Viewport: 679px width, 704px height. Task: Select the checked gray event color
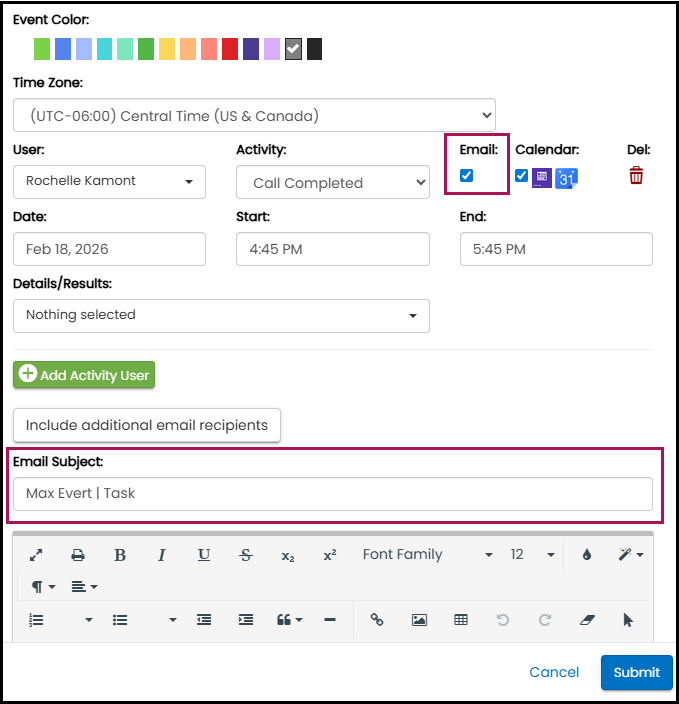293,49
